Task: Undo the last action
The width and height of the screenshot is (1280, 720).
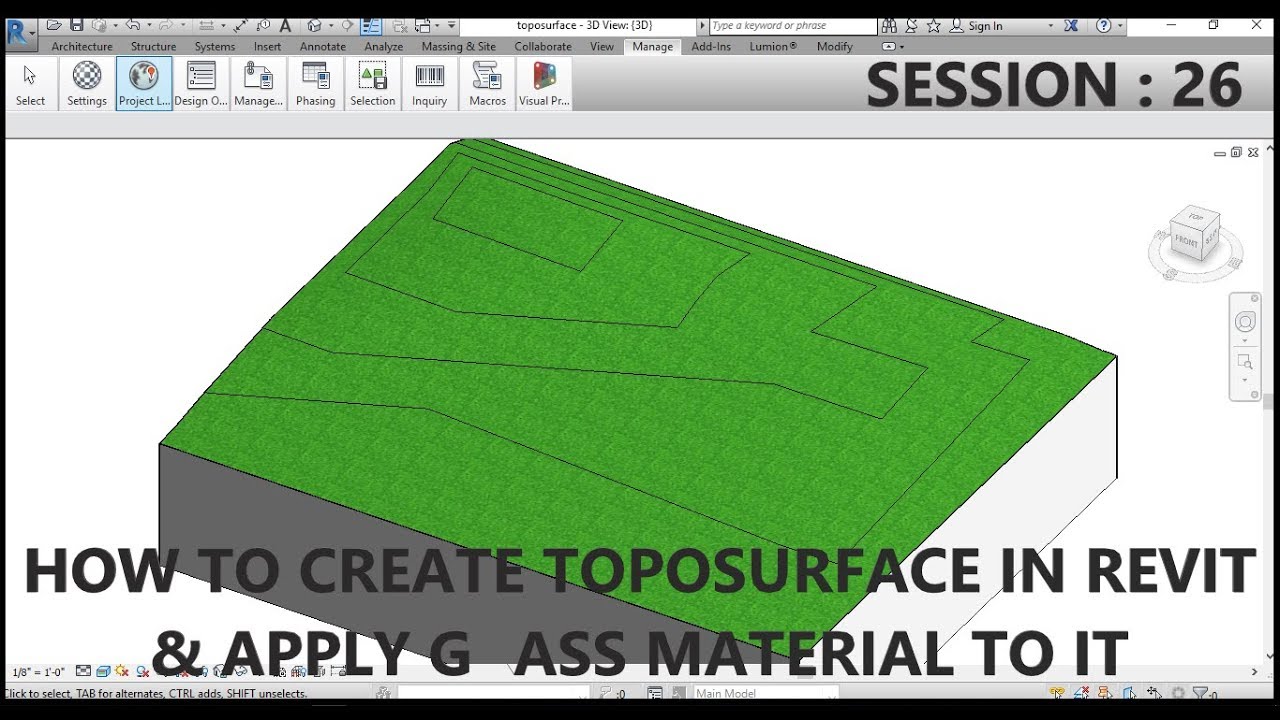Action: pos(133,25)
